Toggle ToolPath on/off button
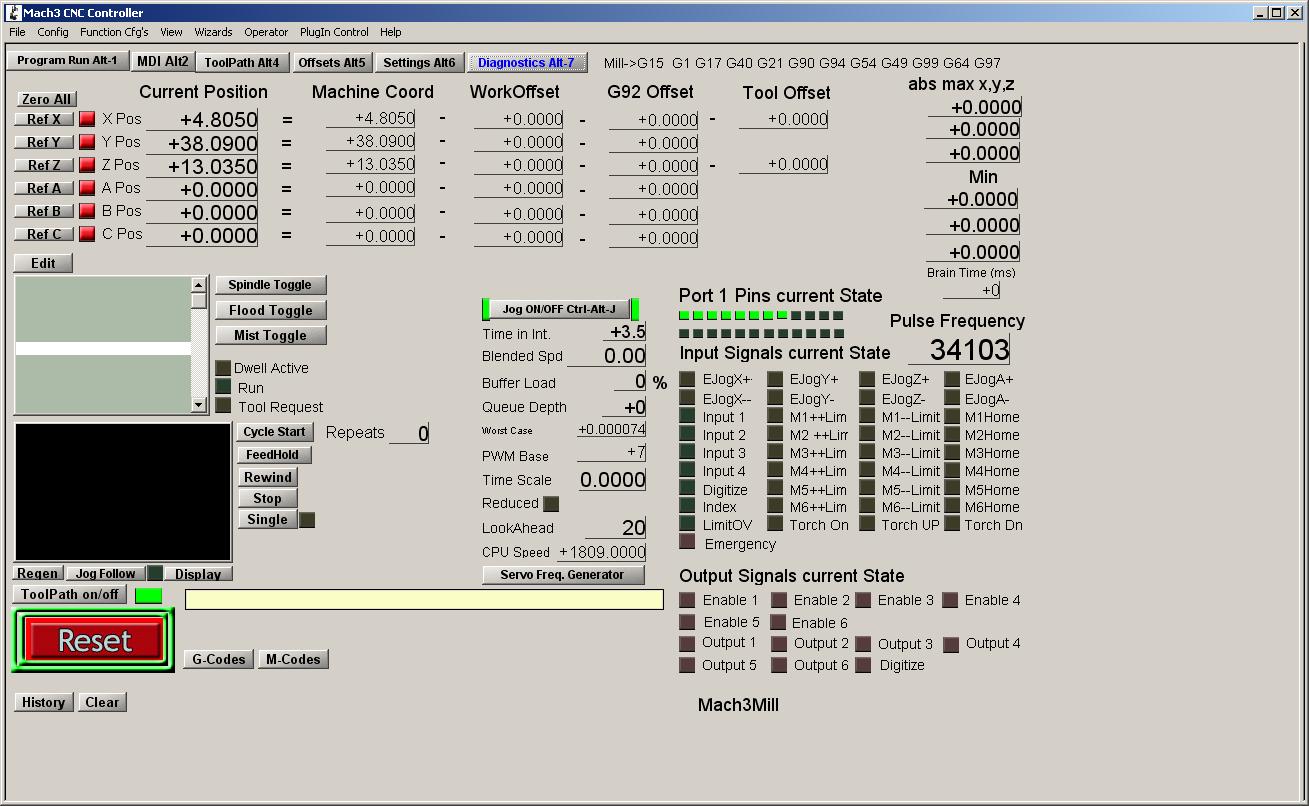This screenshot has height=806, width=1309. 70,595
